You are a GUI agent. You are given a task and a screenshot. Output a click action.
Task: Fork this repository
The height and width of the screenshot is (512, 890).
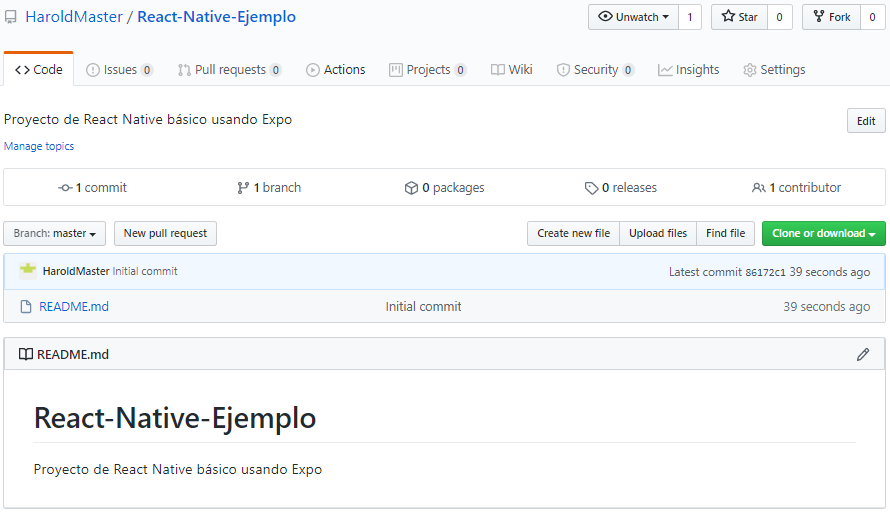click(832, 17)
